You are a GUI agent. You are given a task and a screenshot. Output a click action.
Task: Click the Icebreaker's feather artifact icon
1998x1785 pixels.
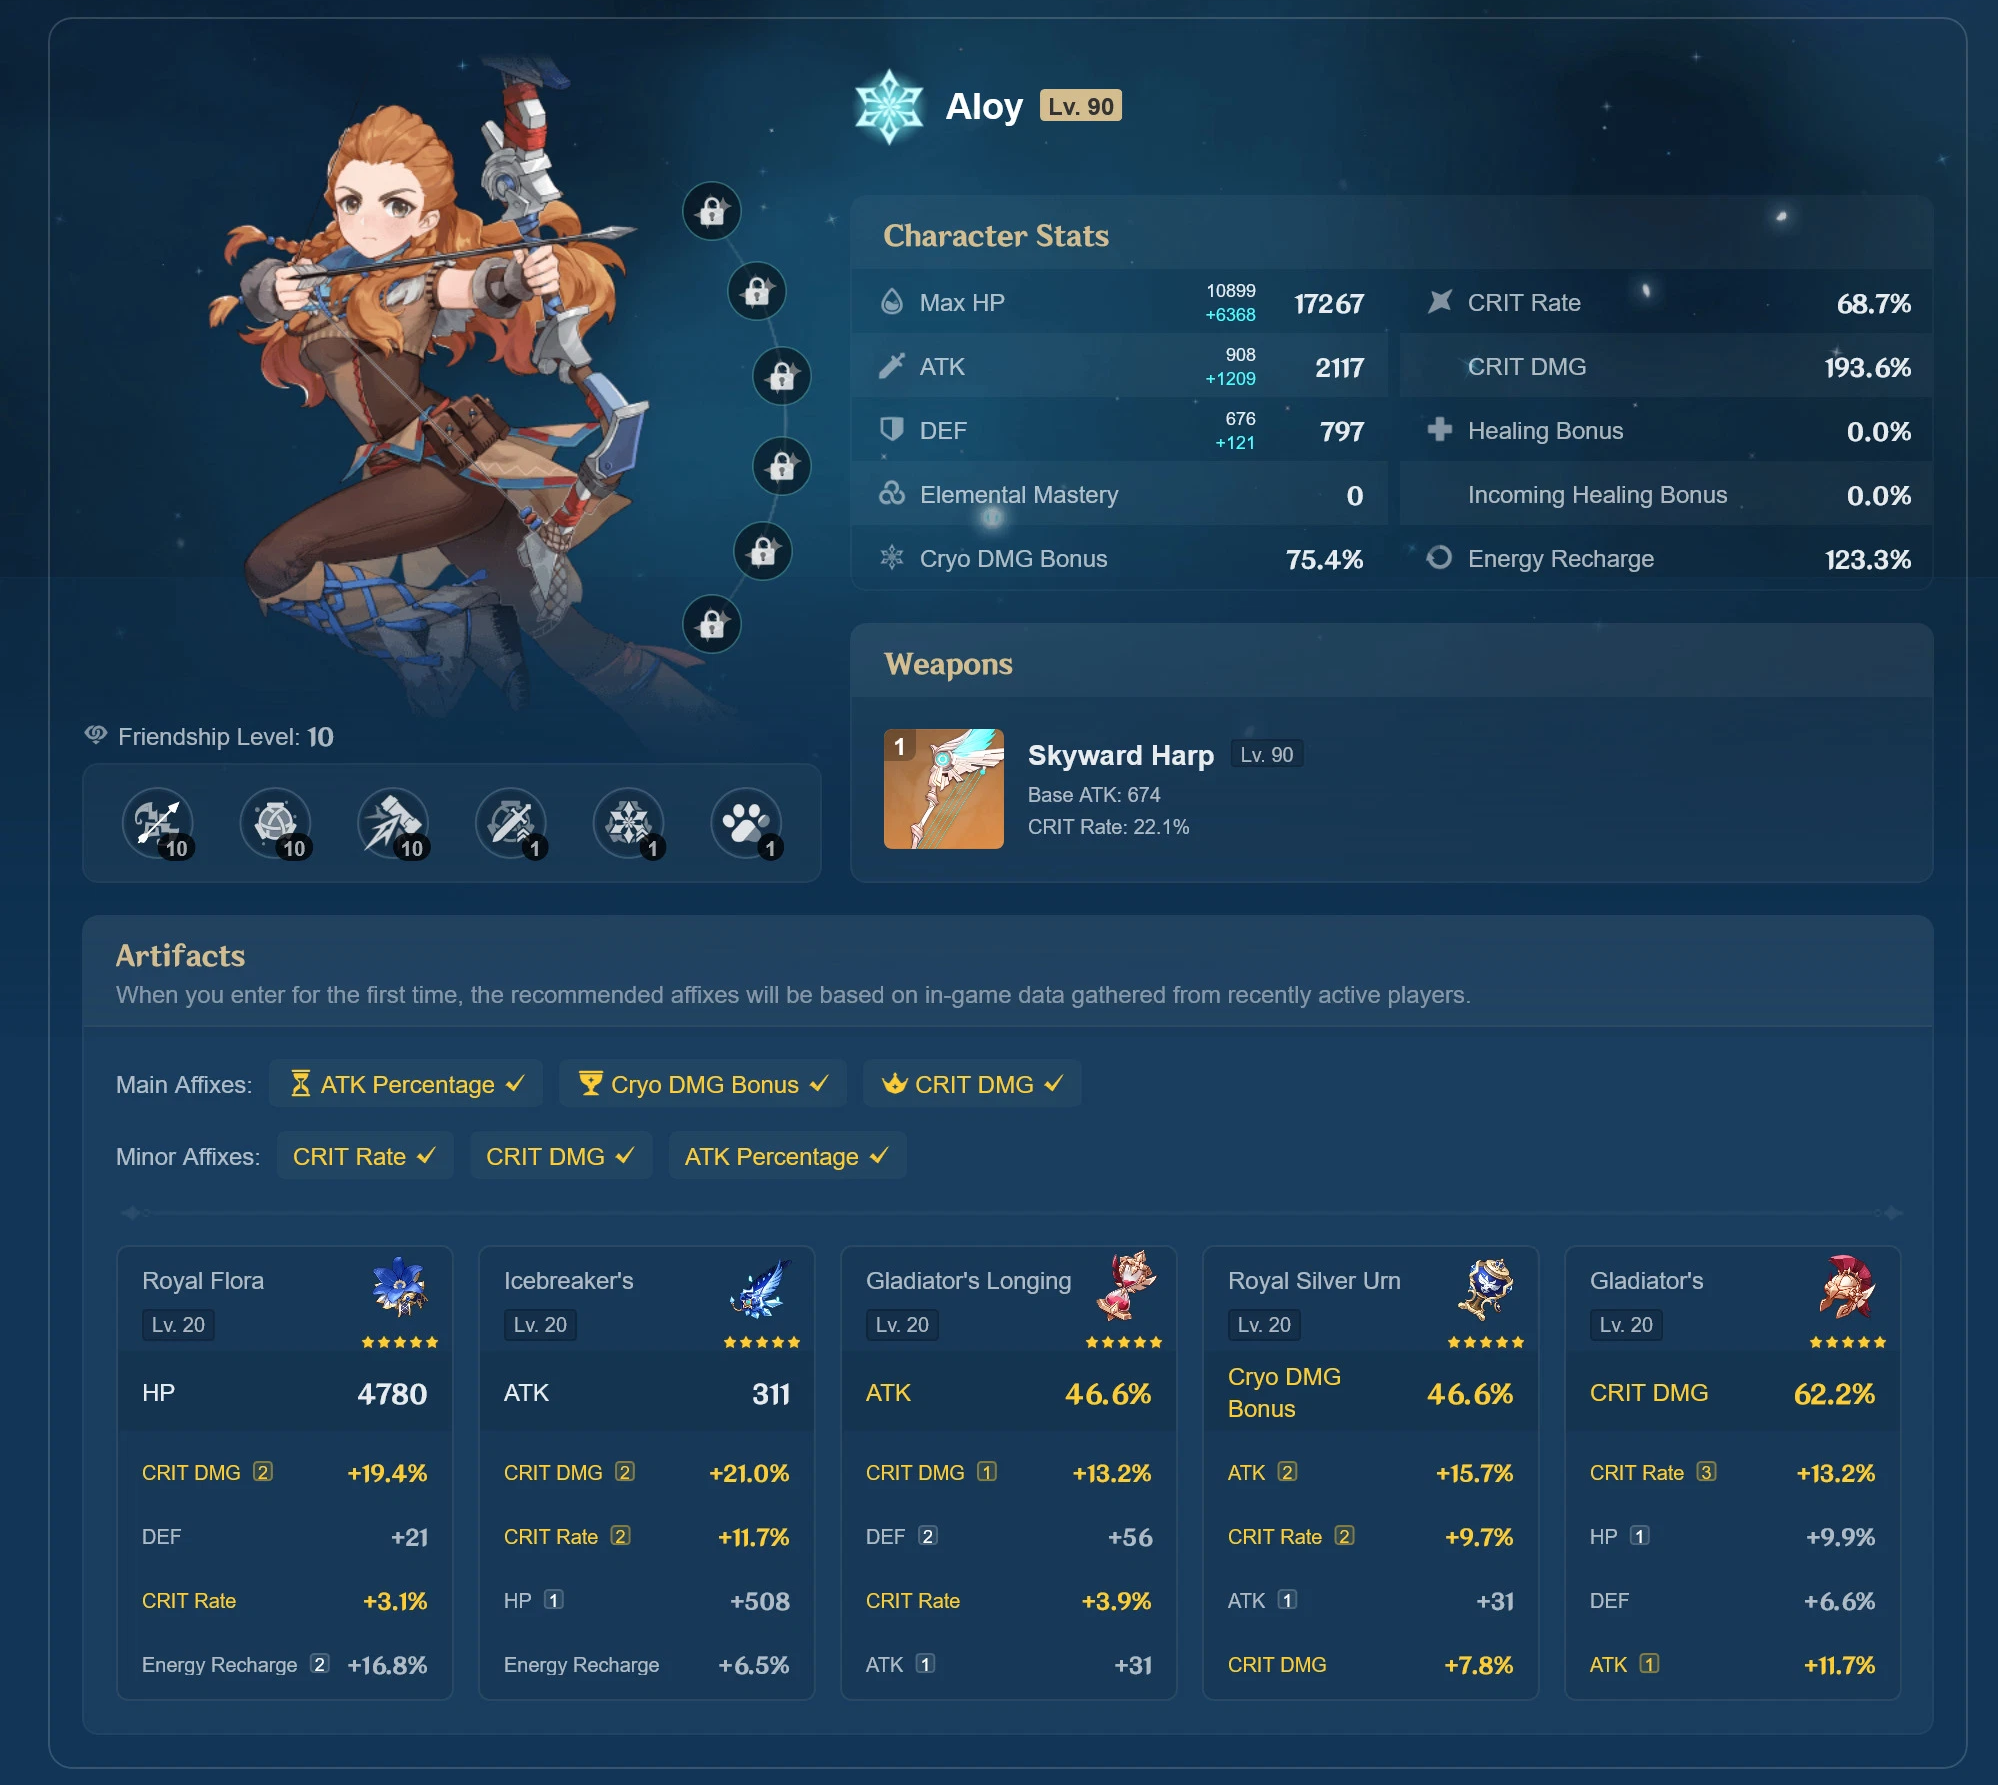click(761, 1287)
